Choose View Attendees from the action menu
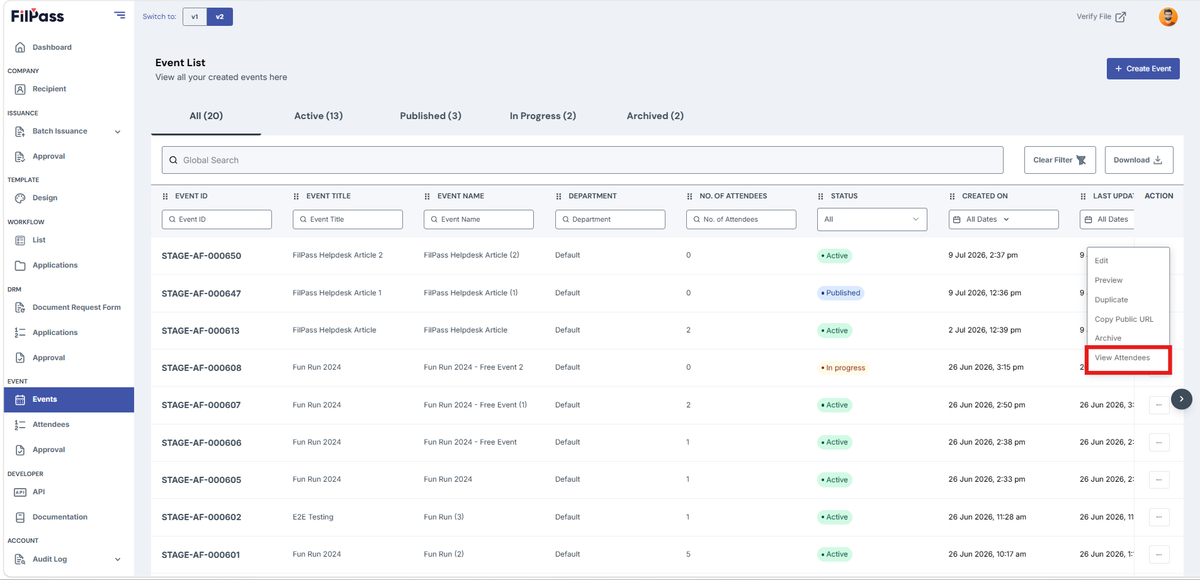 (1122, 357)
